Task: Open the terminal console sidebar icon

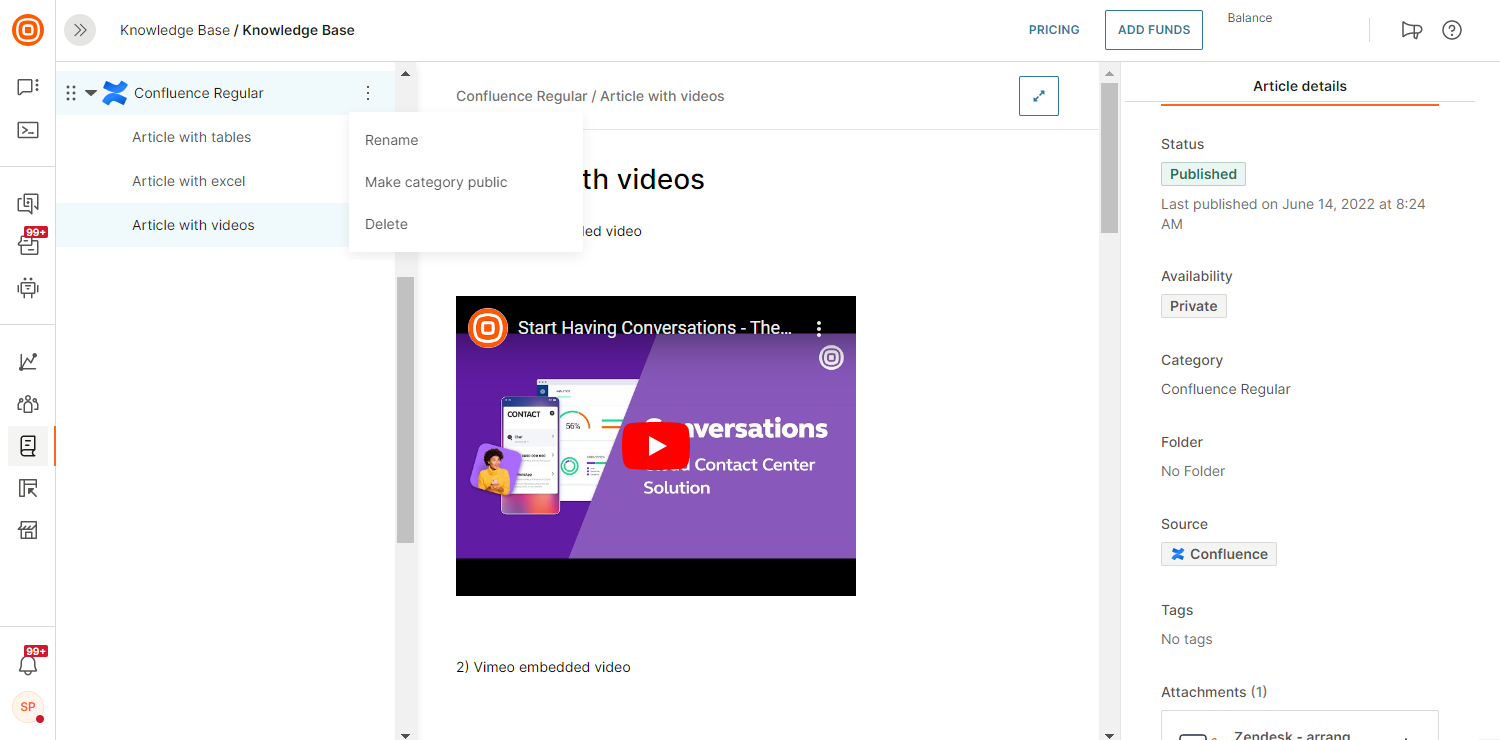Action: click(28, 130)
